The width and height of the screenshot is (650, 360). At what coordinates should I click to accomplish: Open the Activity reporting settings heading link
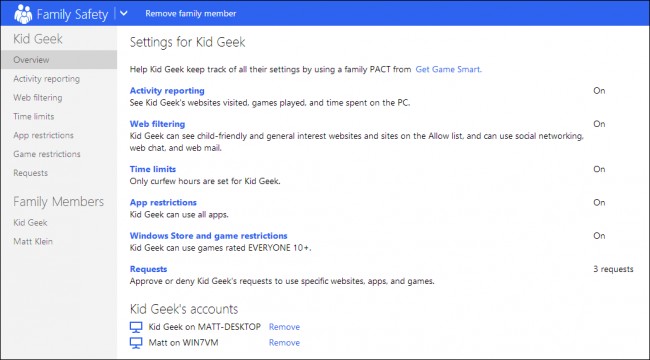167,90
